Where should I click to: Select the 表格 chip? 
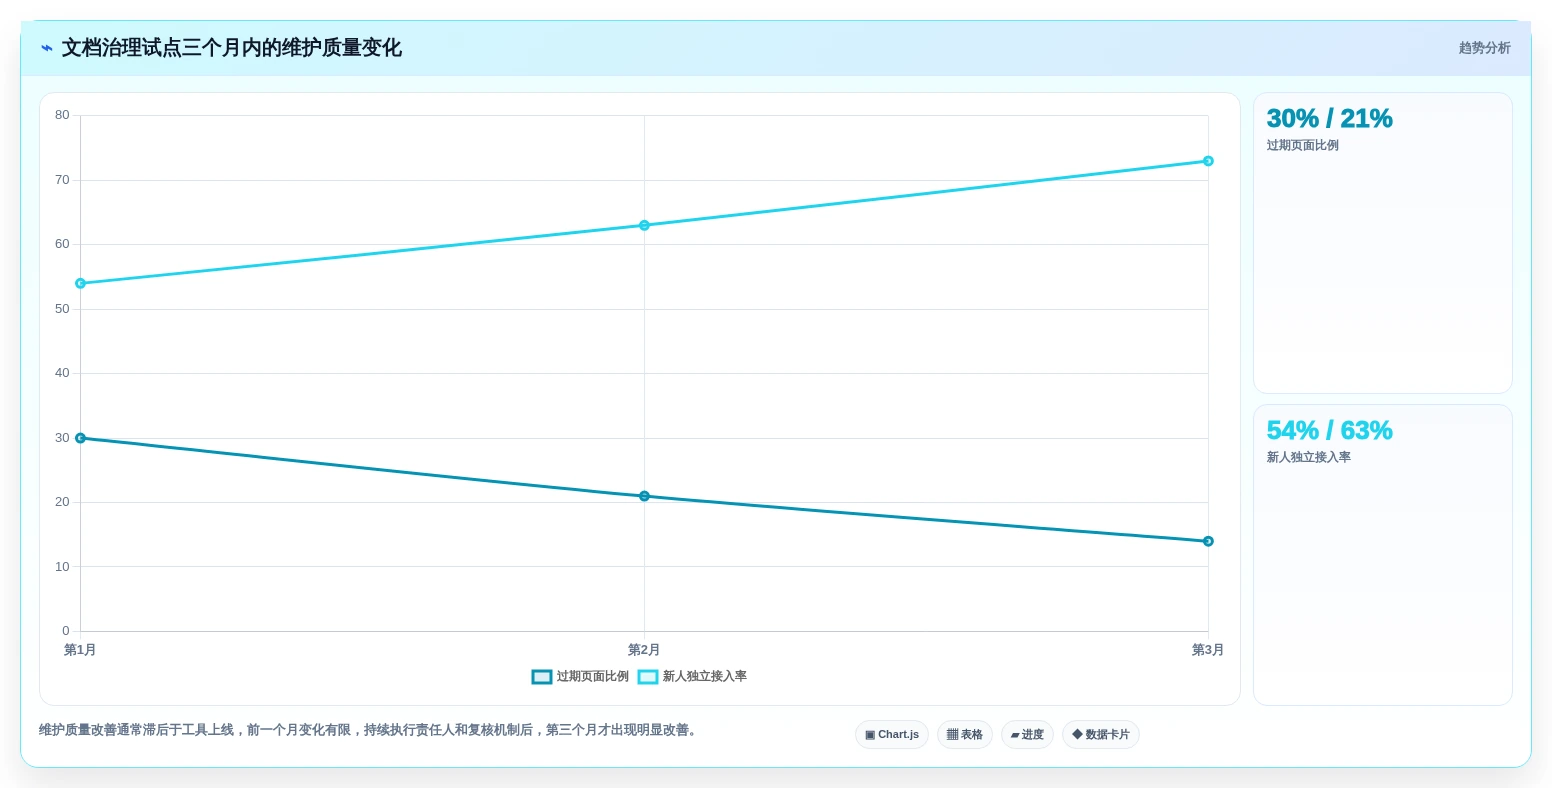[965, 735]
